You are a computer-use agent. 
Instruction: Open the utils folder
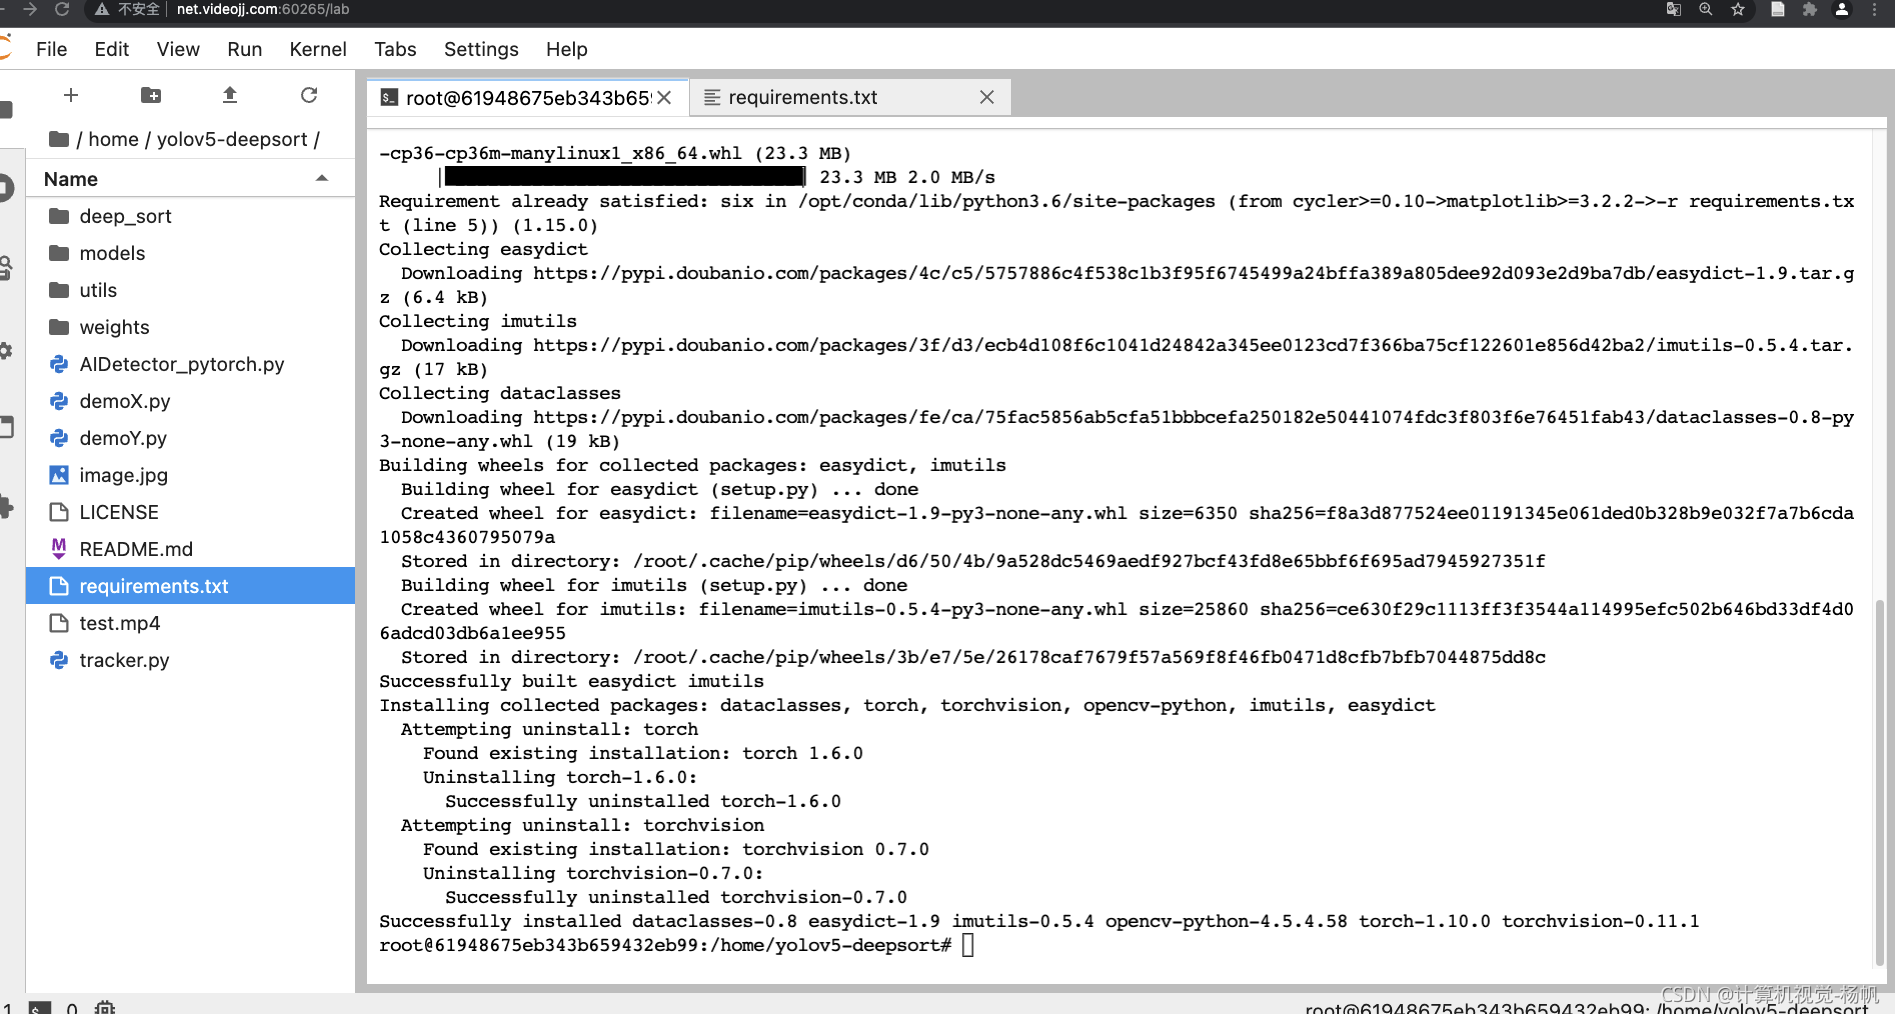tap(190, 290)
